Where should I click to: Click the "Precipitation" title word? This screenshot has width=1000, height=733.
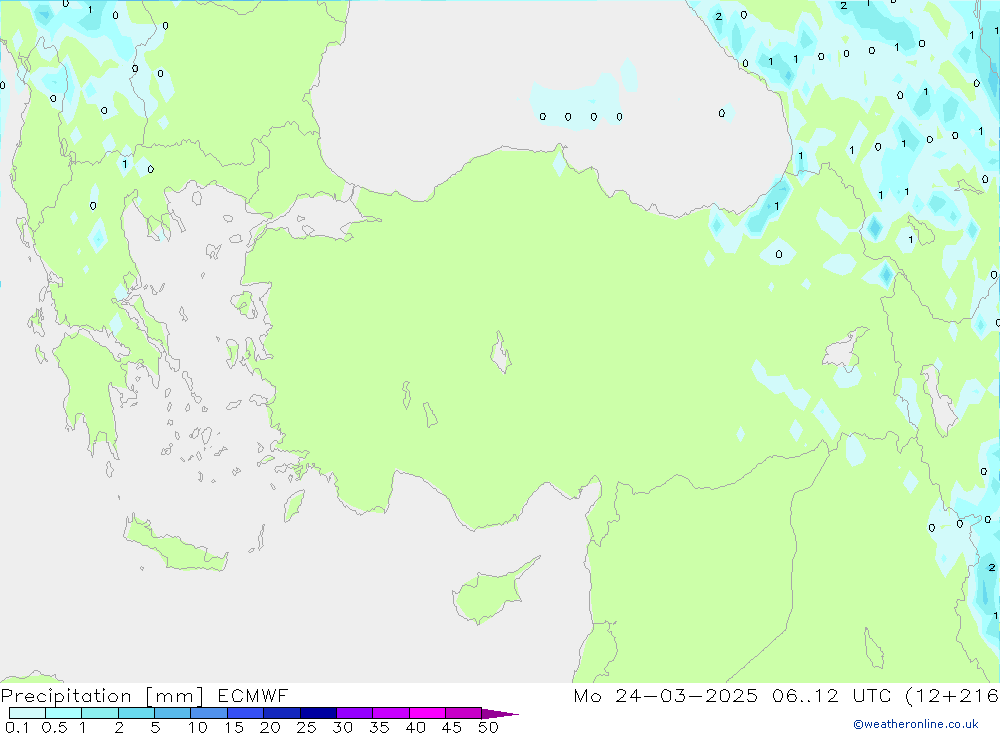click(x=66, y=696)
